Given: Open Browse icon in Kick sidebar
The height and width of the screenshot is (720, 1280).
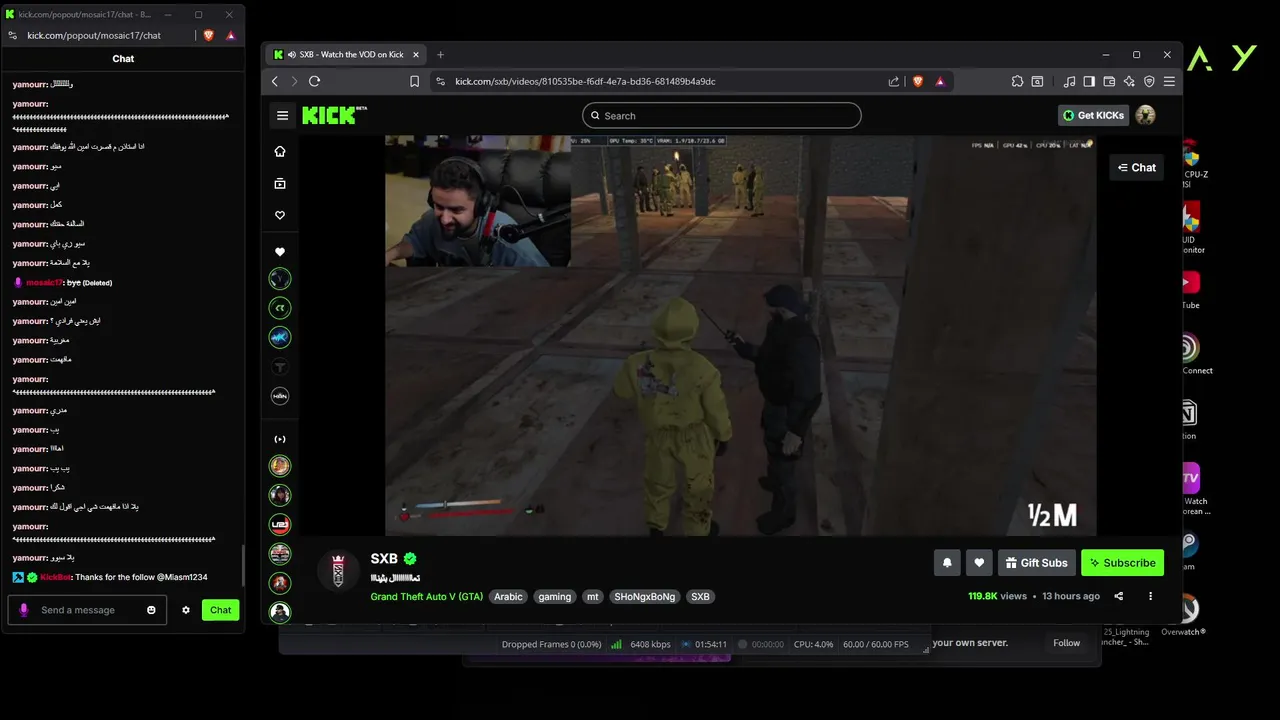Looking at the screenshot, I should [280, 183].
